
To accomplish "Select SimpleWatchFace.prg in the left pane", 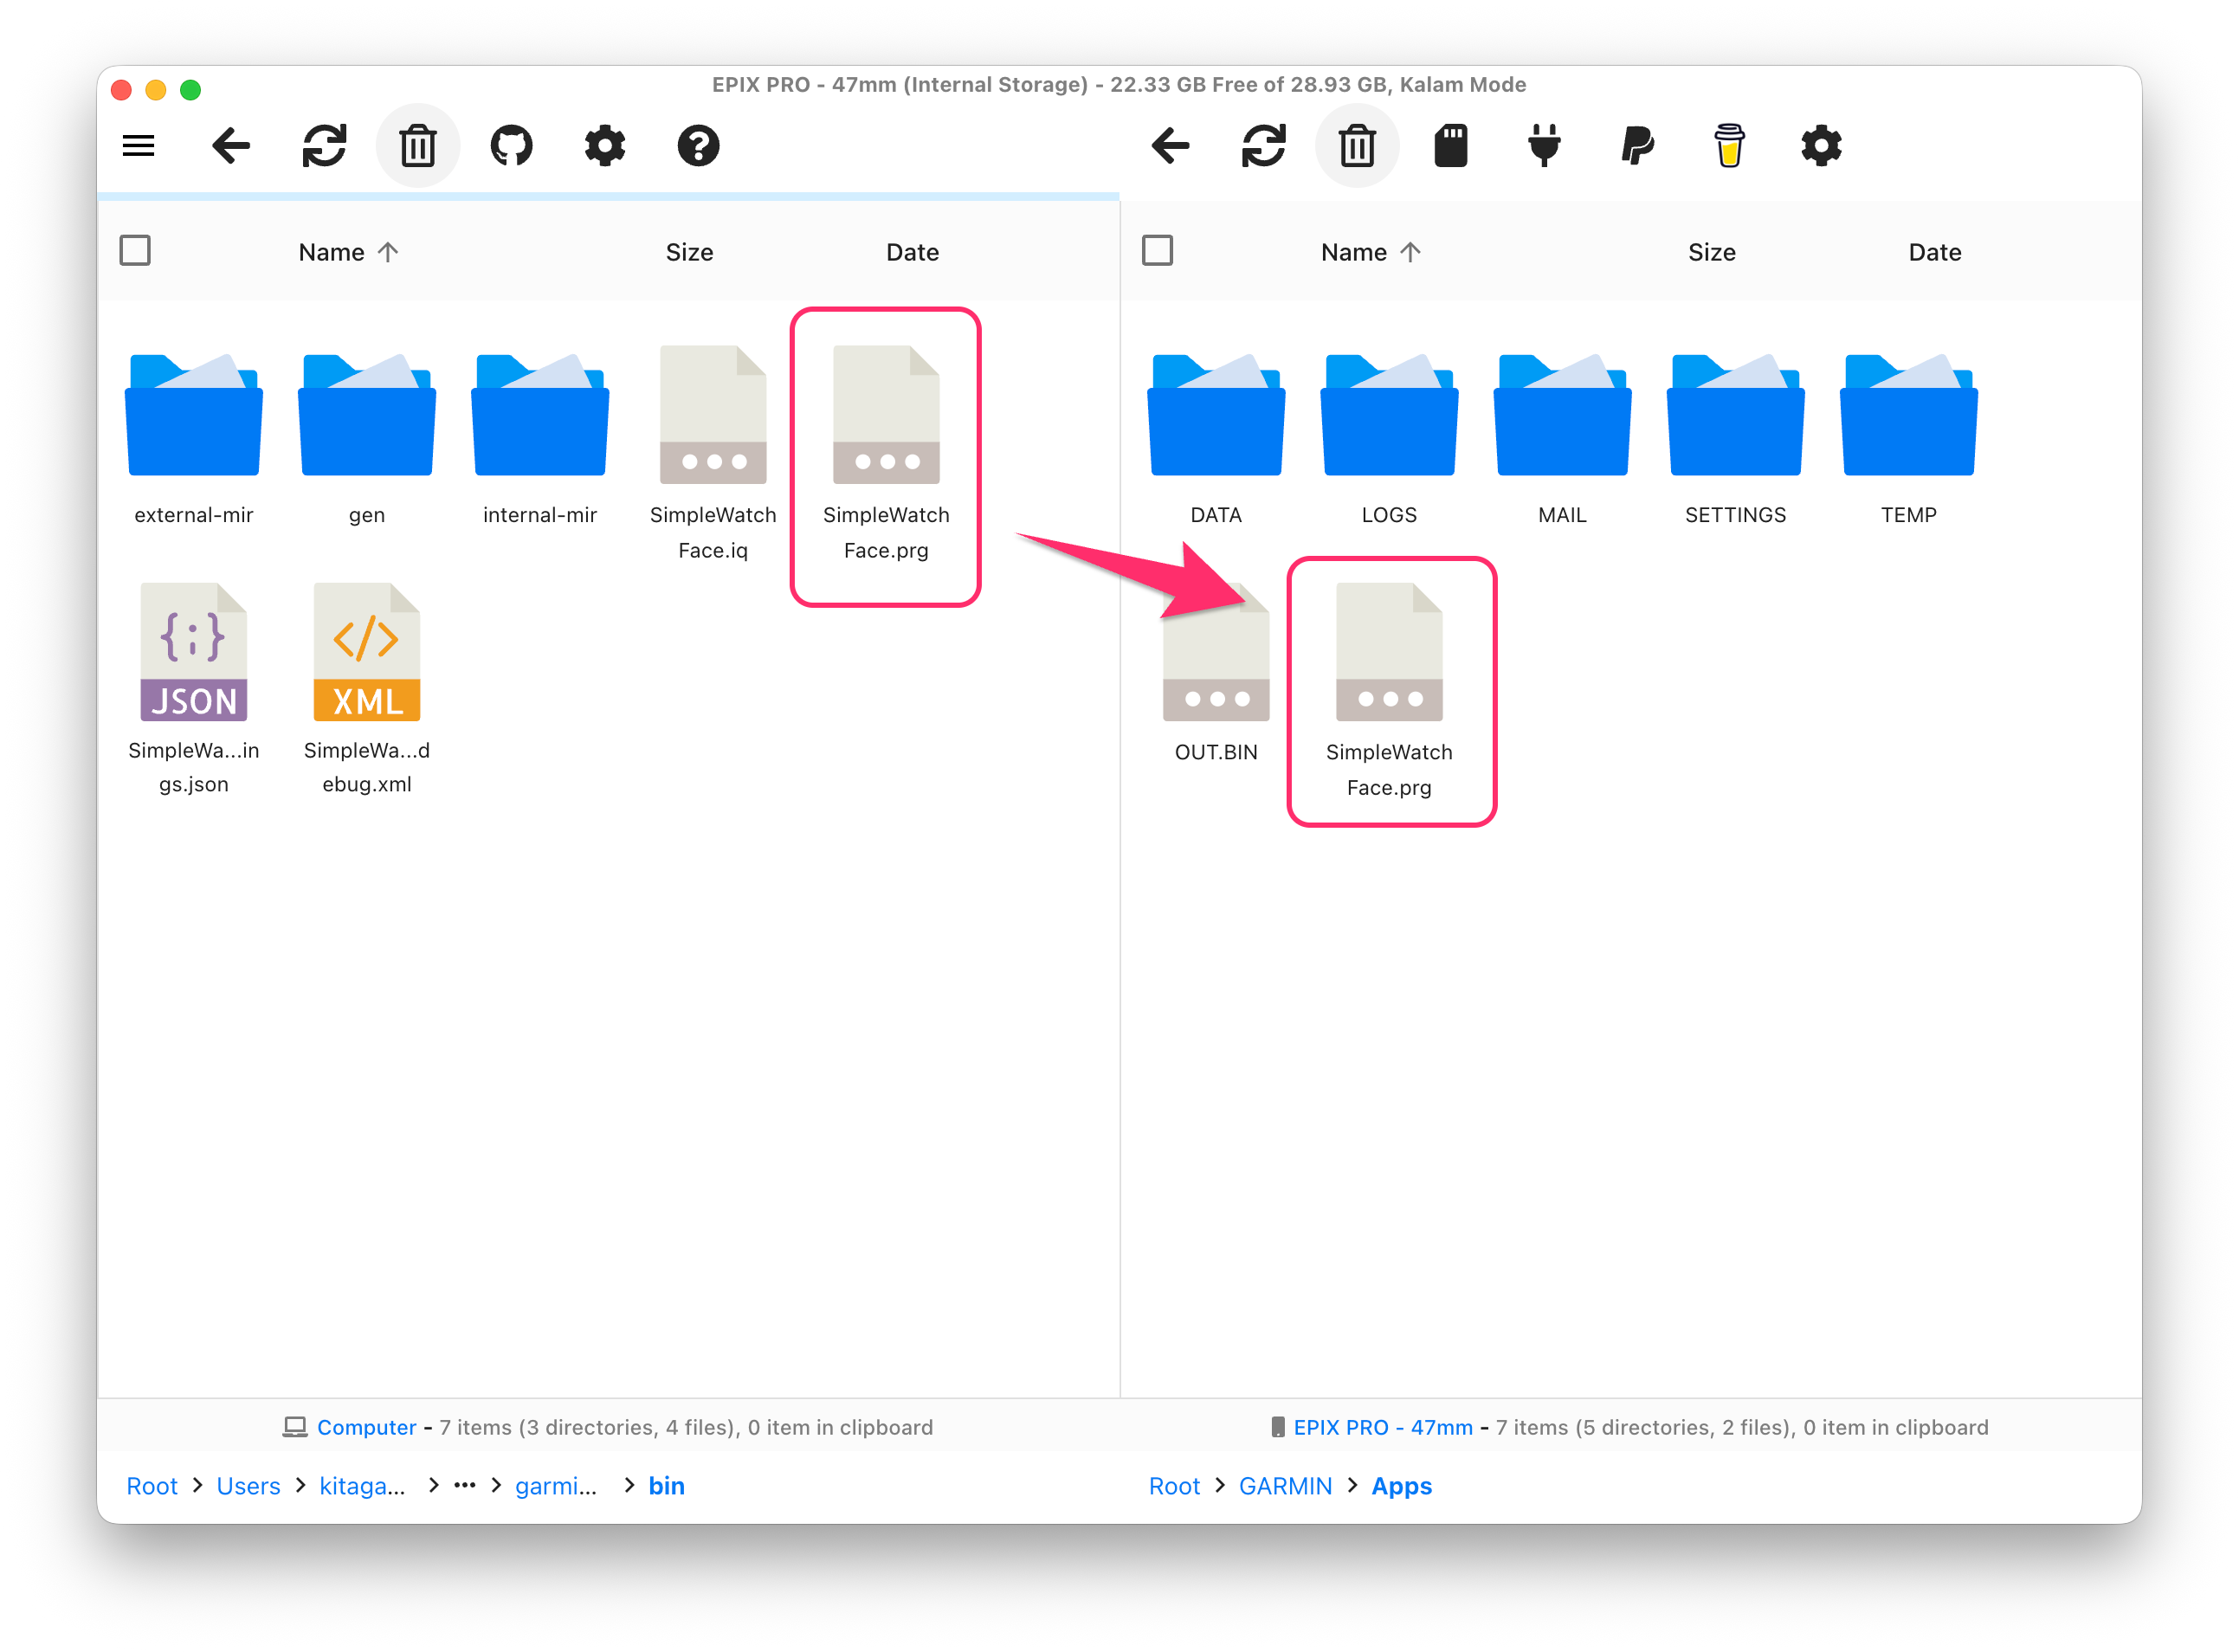I will [886, 454].
